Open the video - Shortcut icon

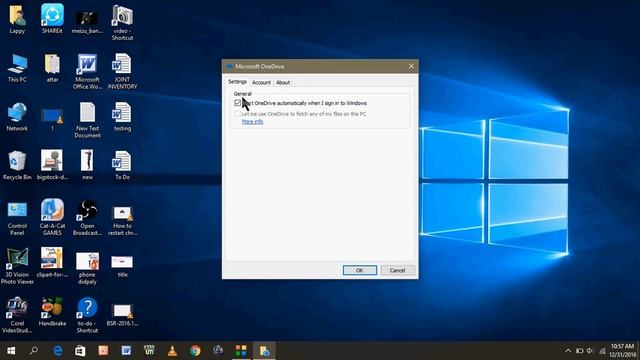(122, 22)
